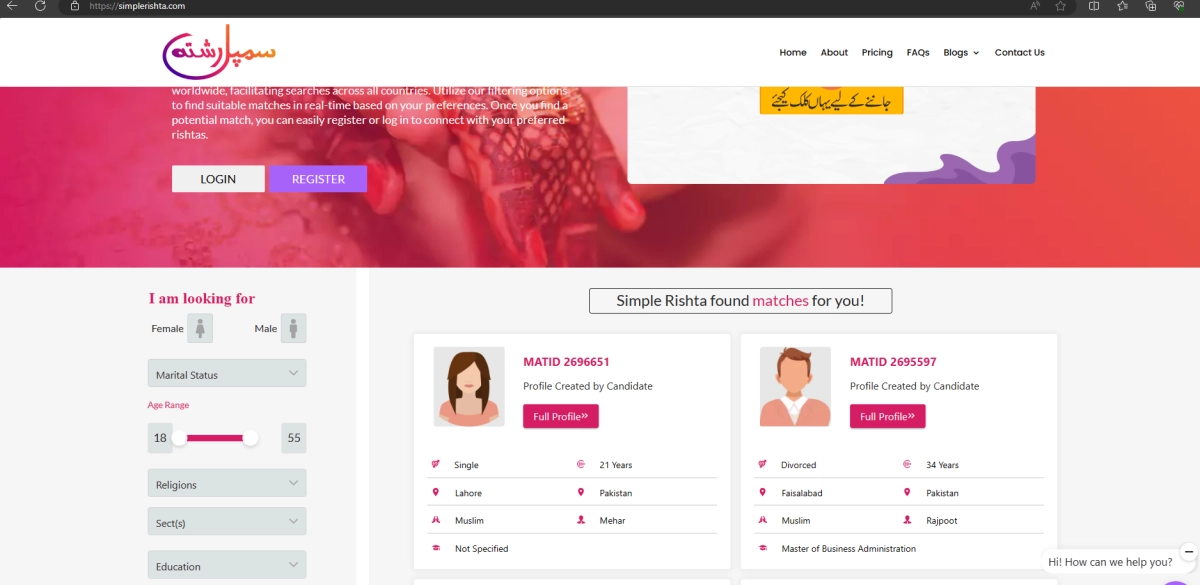Image resolution: width=1200 pixels, height=585 pixels.
Task: Open the Blogs menu
Action: pos(961,53)
